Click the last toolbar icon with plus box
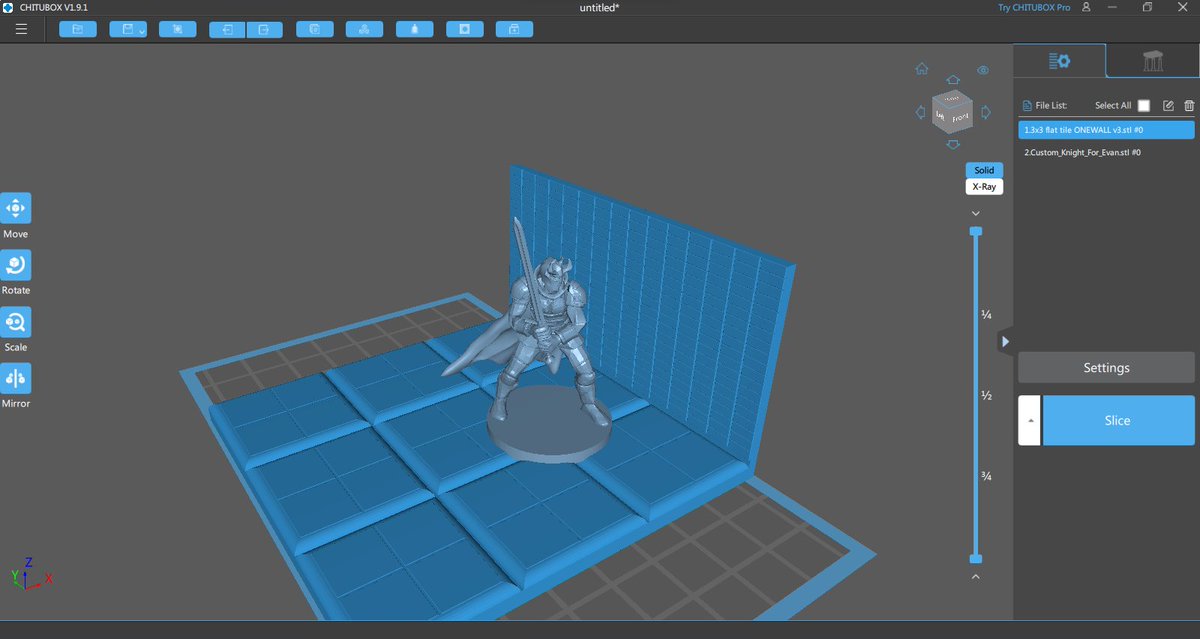Viewport: 1200px width, 639px height. tap(514, 29)
